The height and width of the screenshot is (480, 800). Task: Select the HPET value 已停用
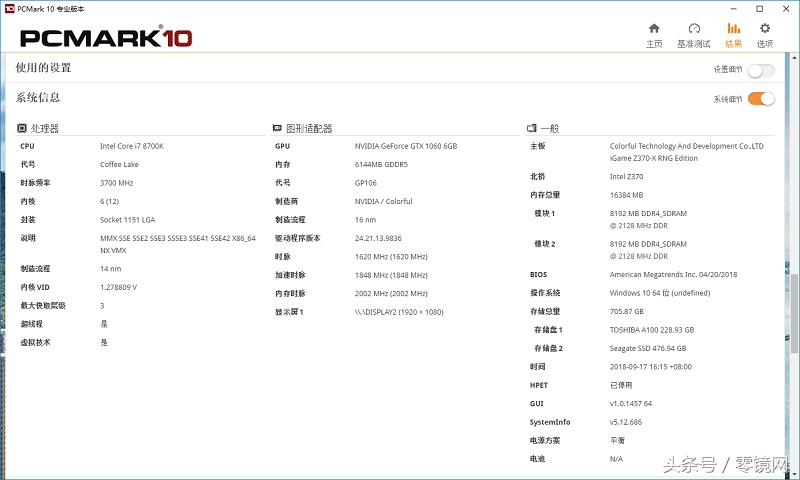621,385
